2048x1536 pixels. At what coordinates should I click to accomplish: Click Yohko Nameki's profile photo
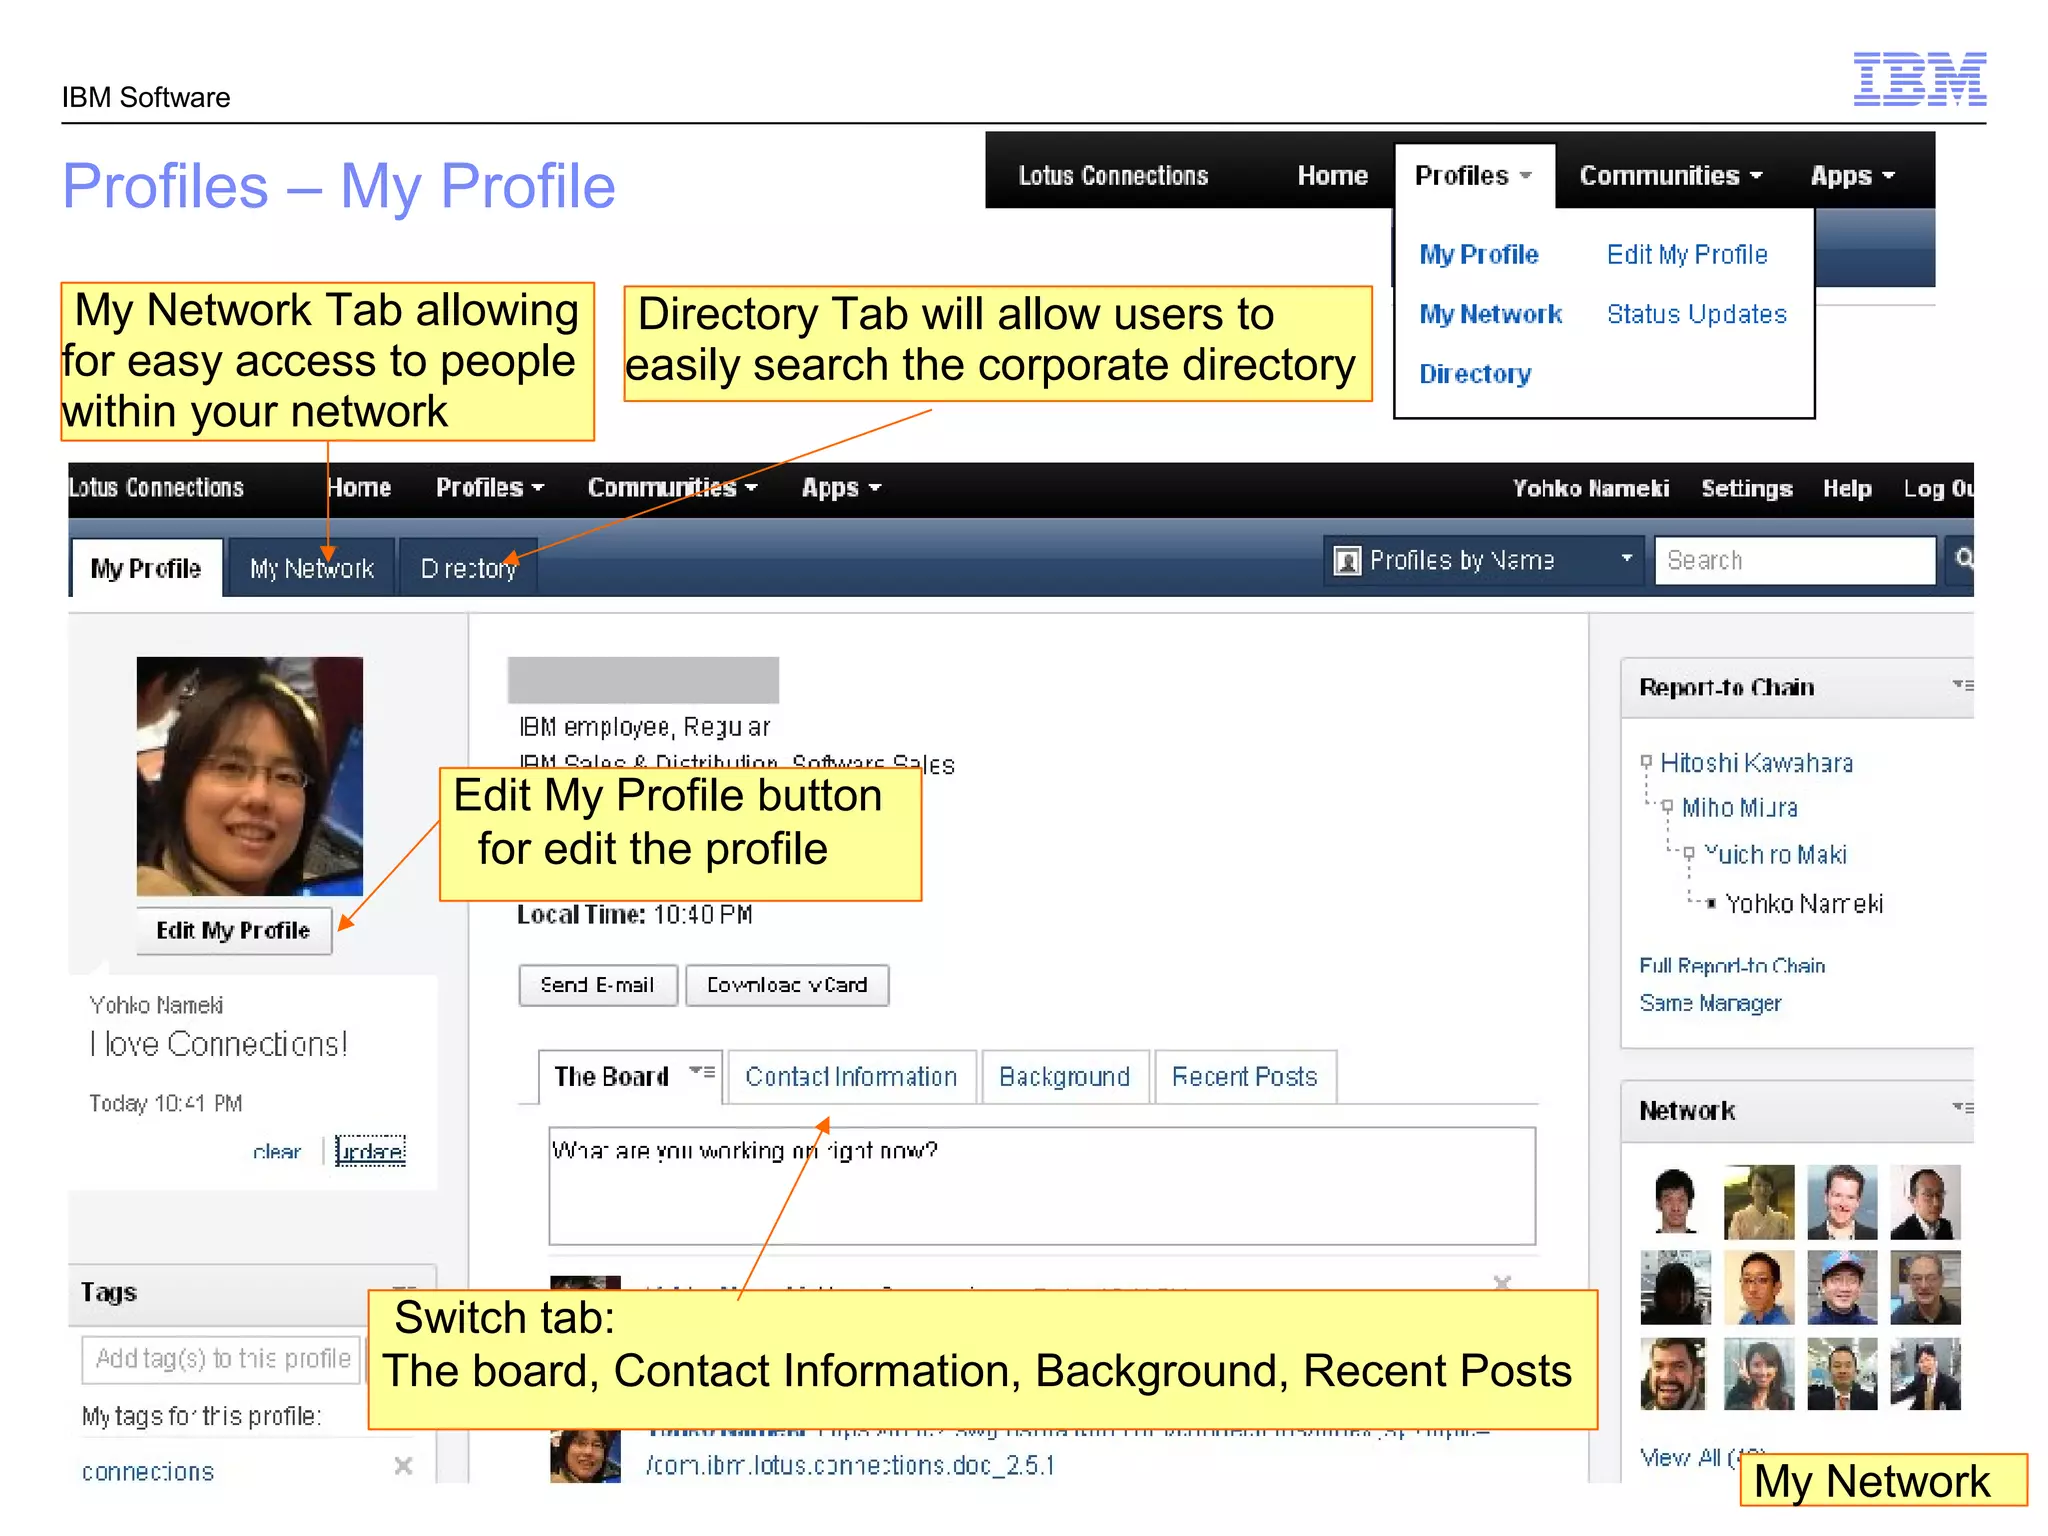pyautogui.click(x=249, y=776)
